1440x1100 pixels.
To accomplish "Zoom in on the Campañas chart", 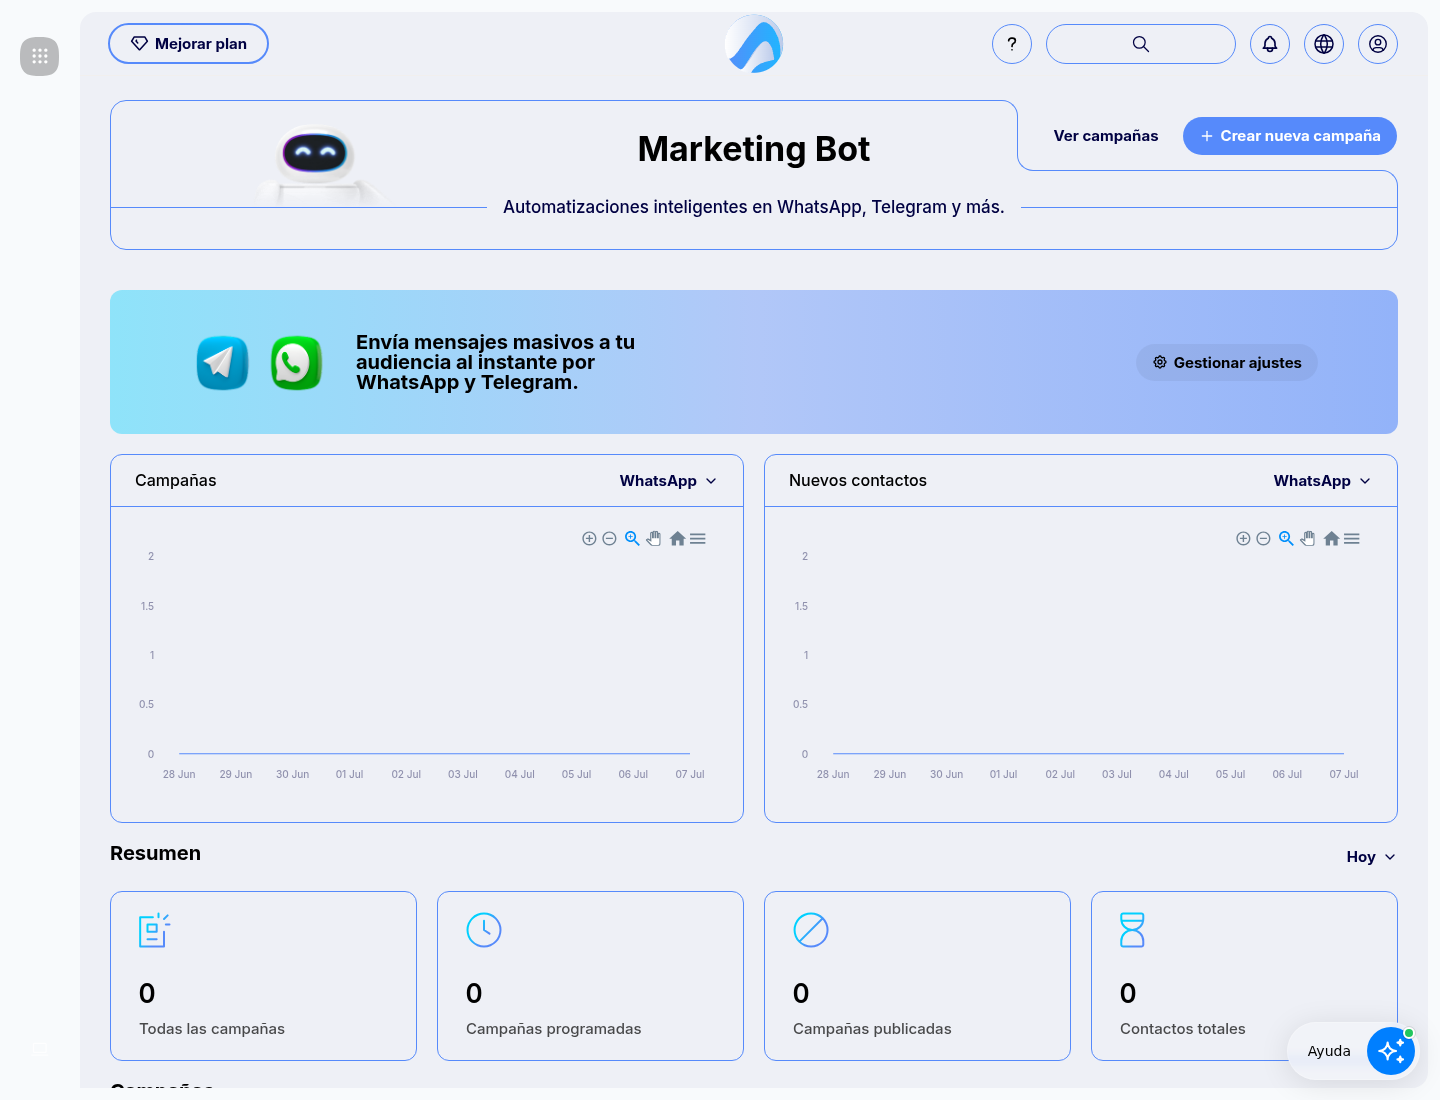I will pos(589,539).
